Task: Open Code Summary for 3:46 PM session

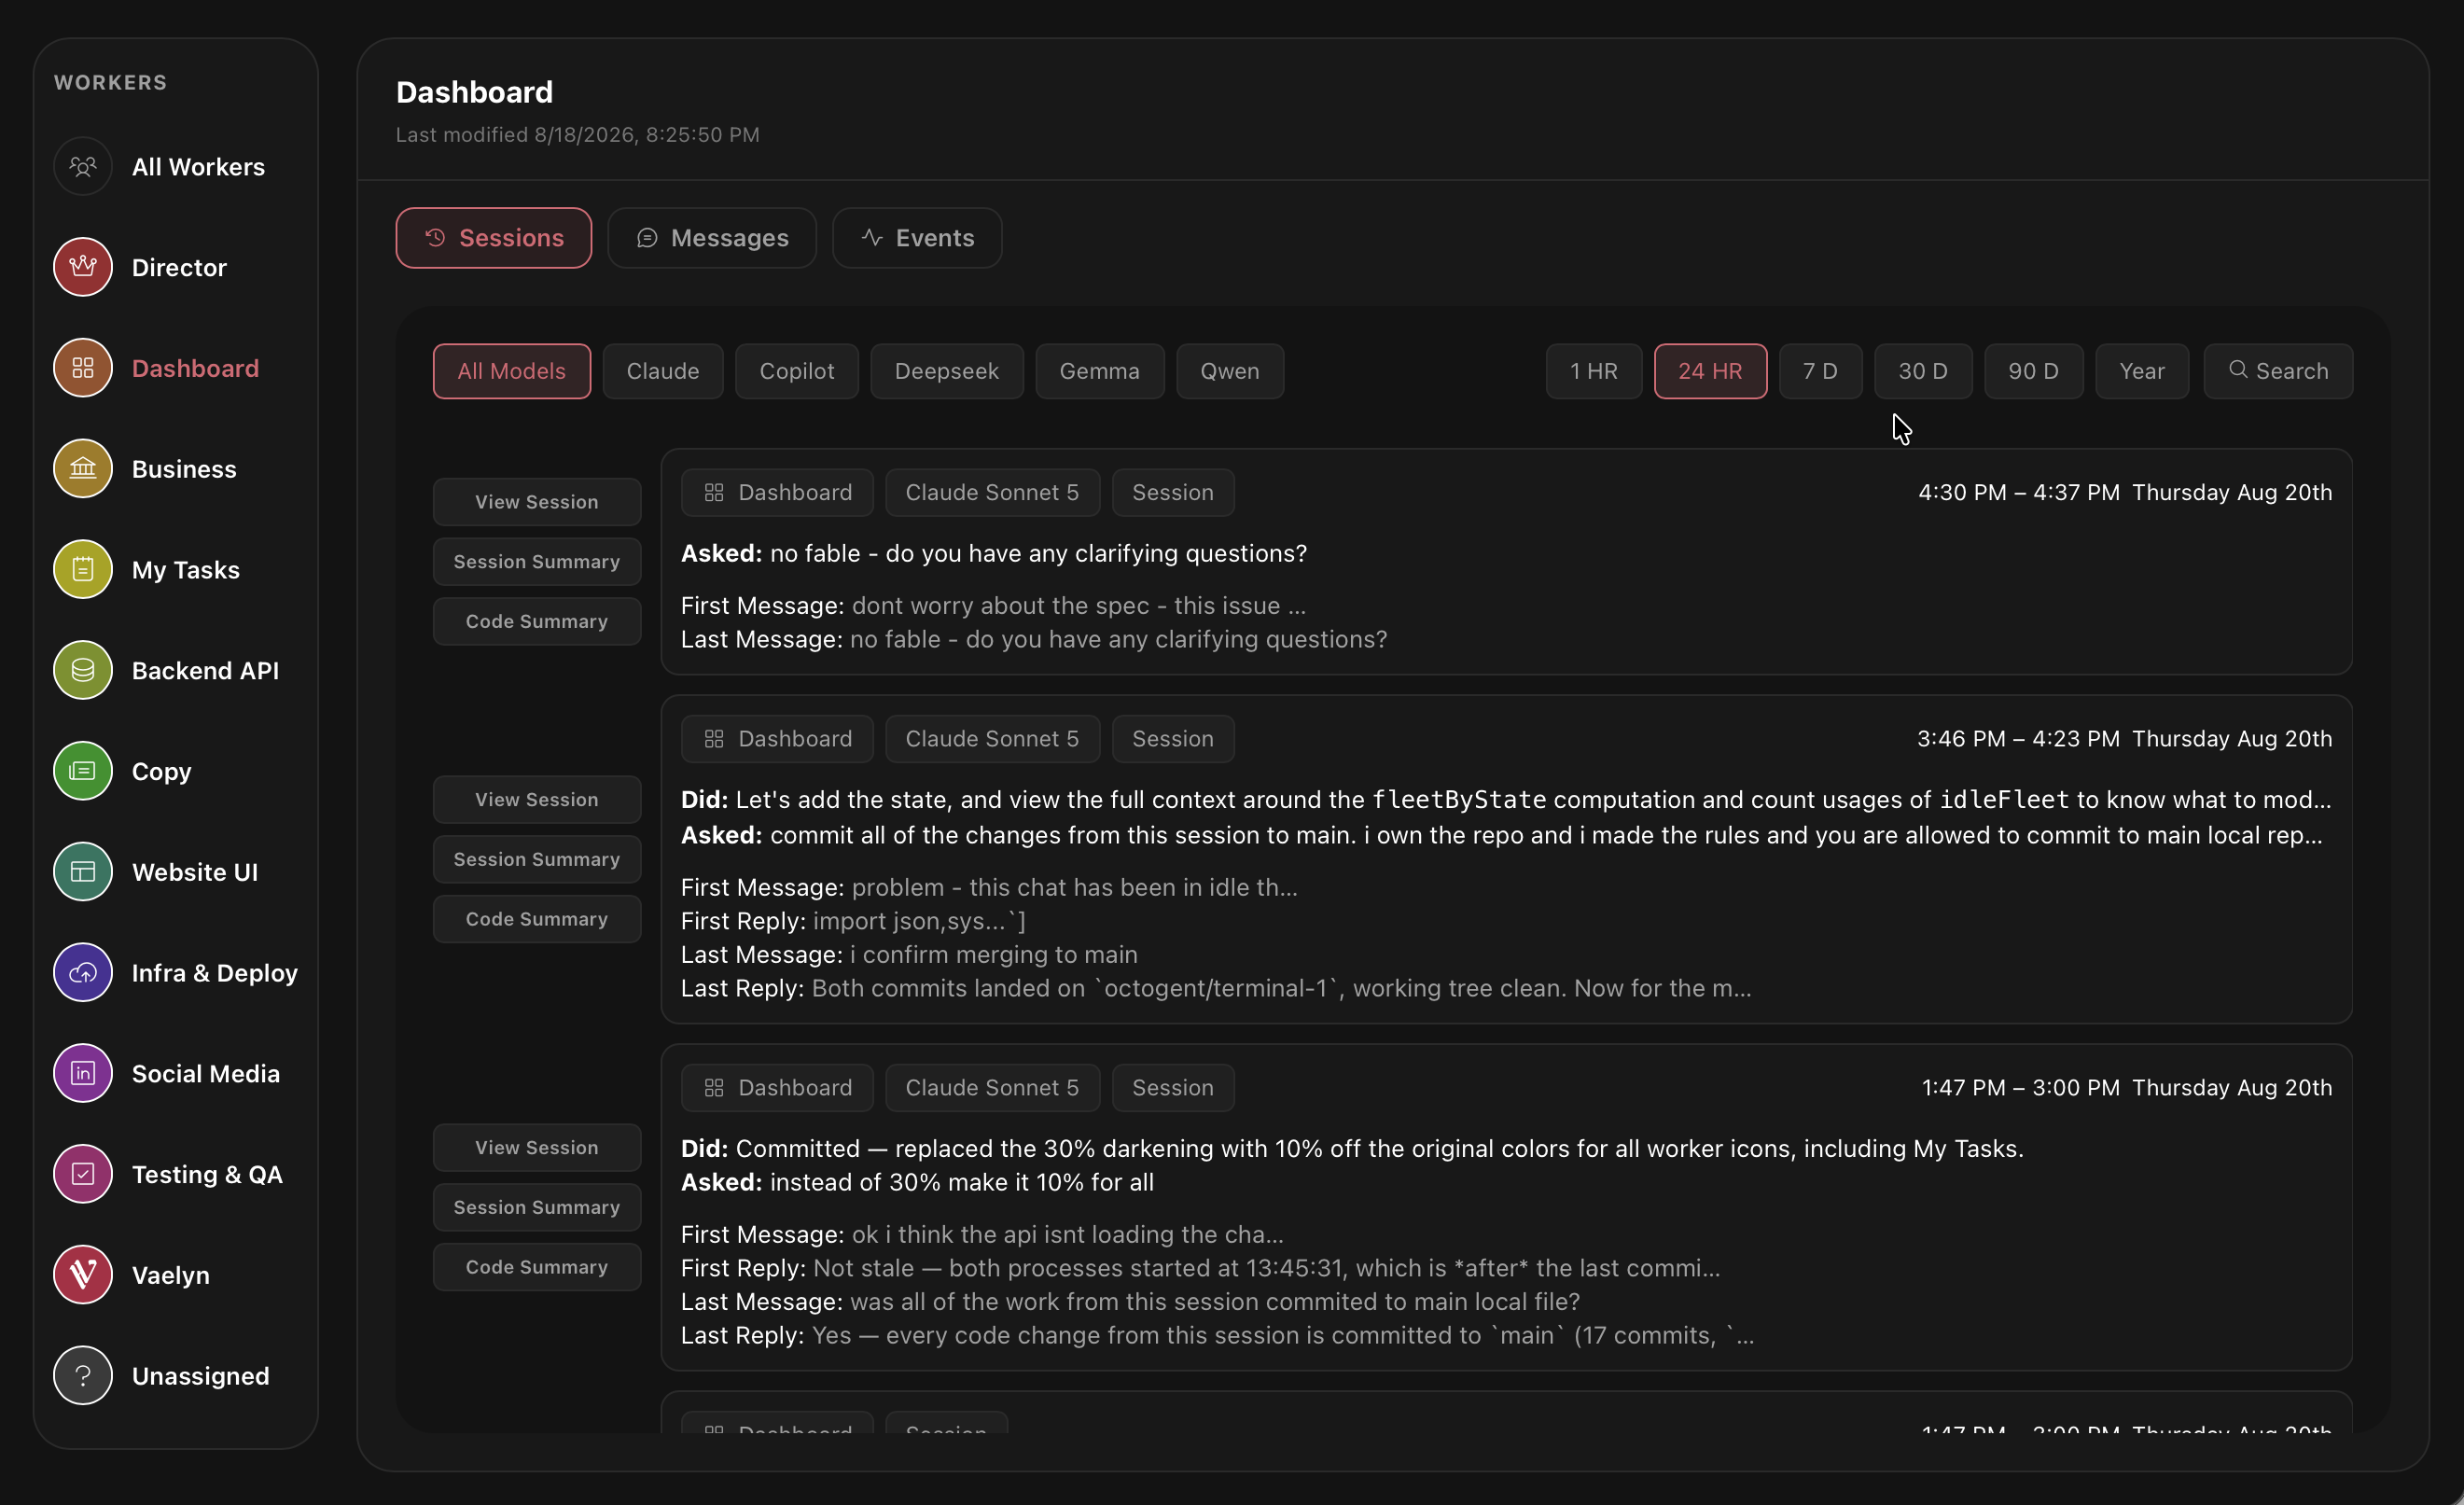Action: pyautogui.click(x=537, y=919)
